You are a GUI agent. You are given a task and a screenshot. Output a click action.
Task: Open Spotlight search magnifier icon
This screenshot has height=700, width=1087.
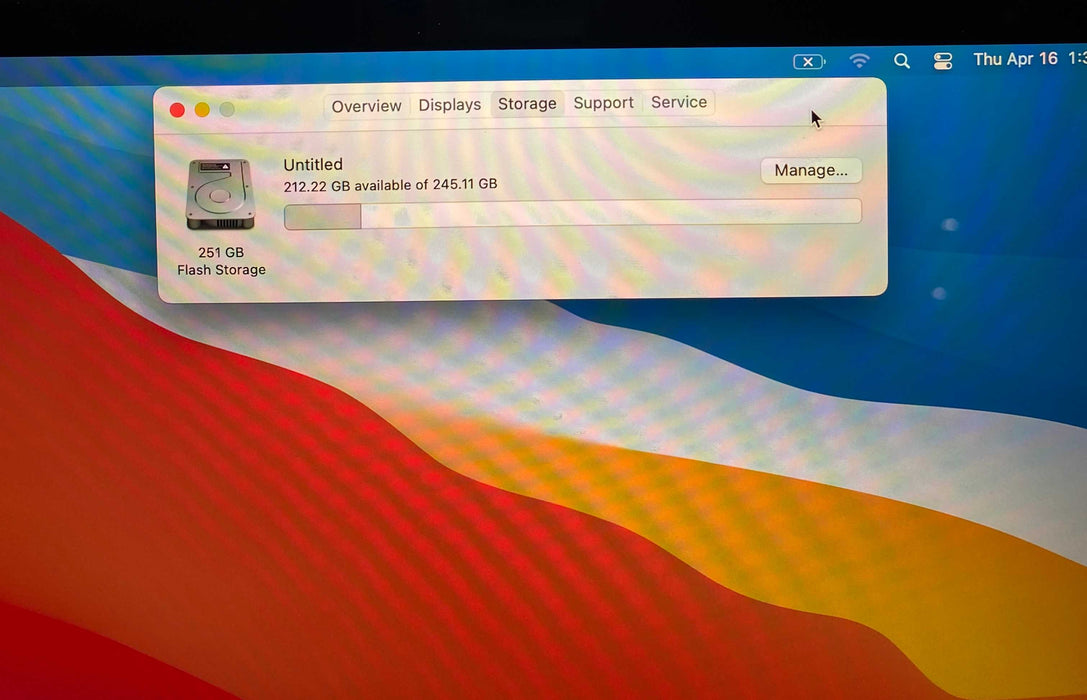(x=901, y=61)
